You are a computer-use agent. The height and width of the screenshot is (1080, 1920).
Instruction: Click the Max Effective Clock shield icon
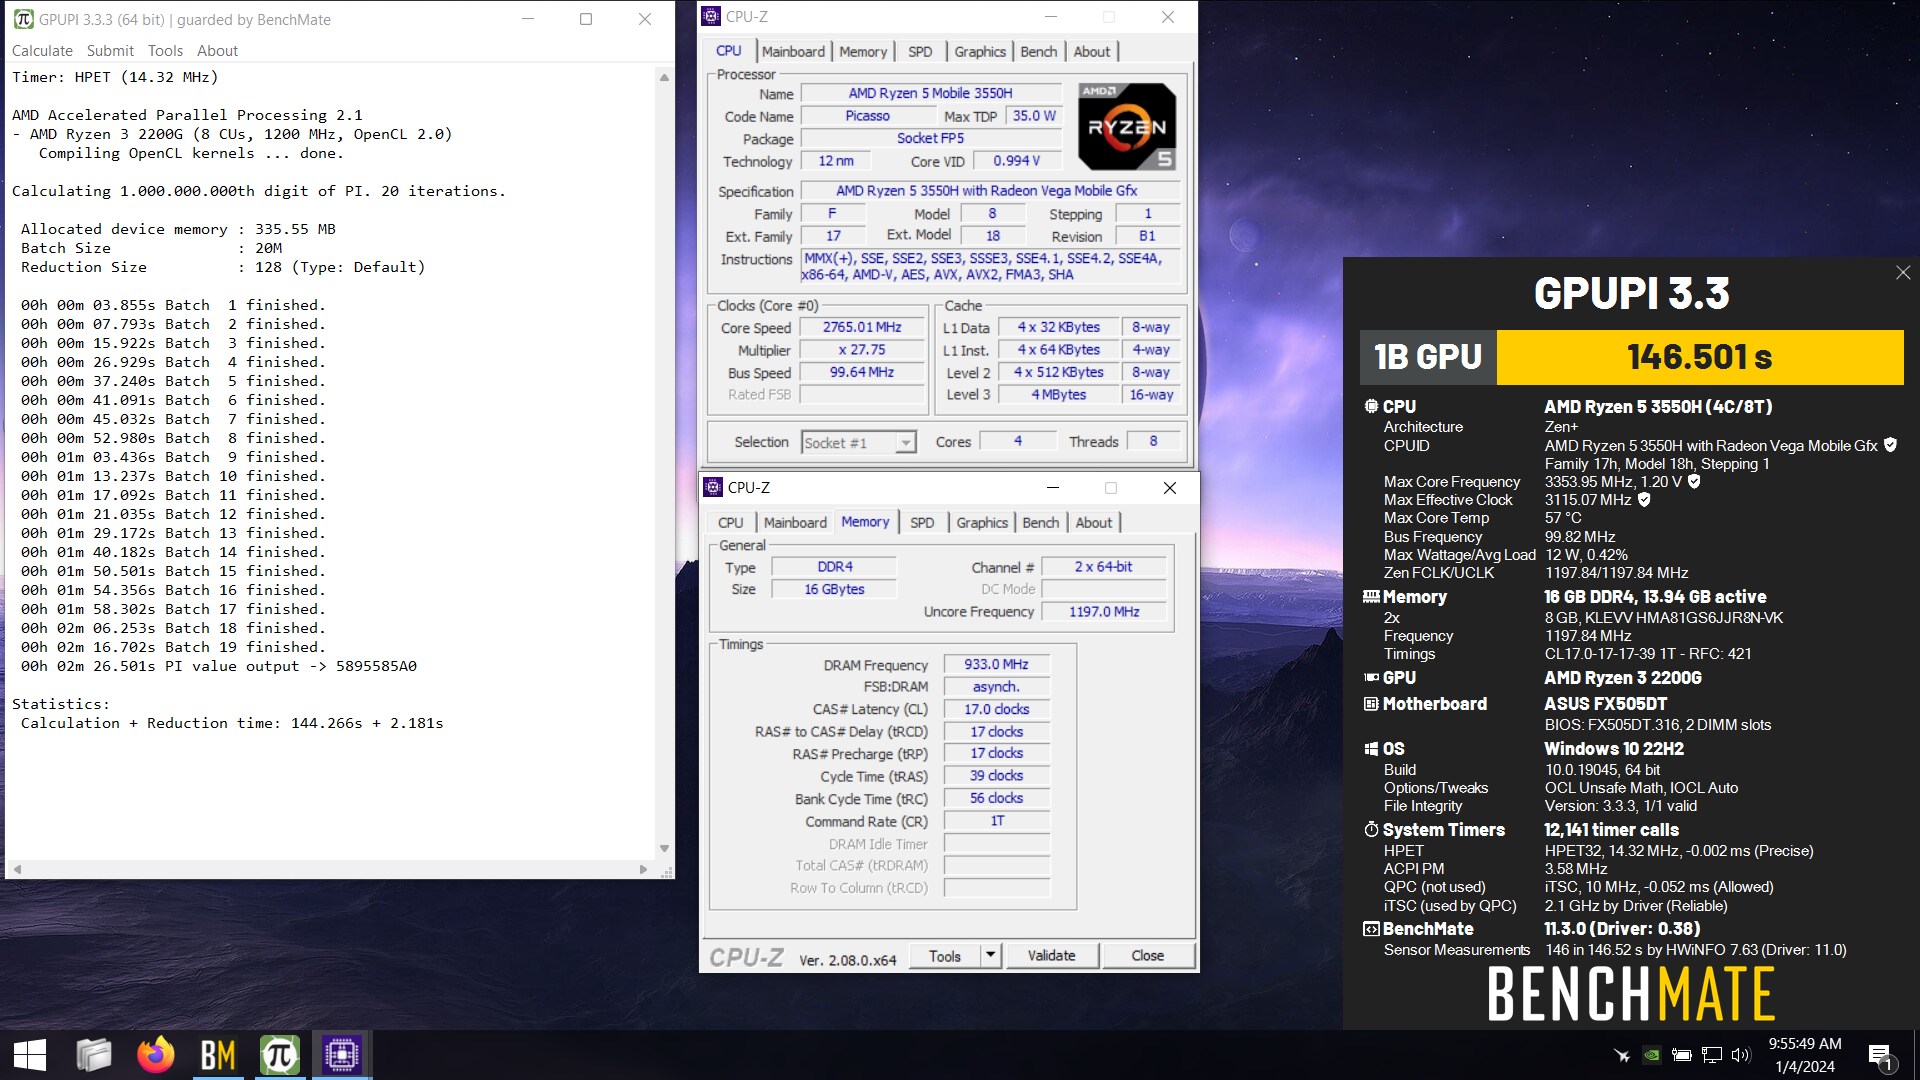point(1644,499)
